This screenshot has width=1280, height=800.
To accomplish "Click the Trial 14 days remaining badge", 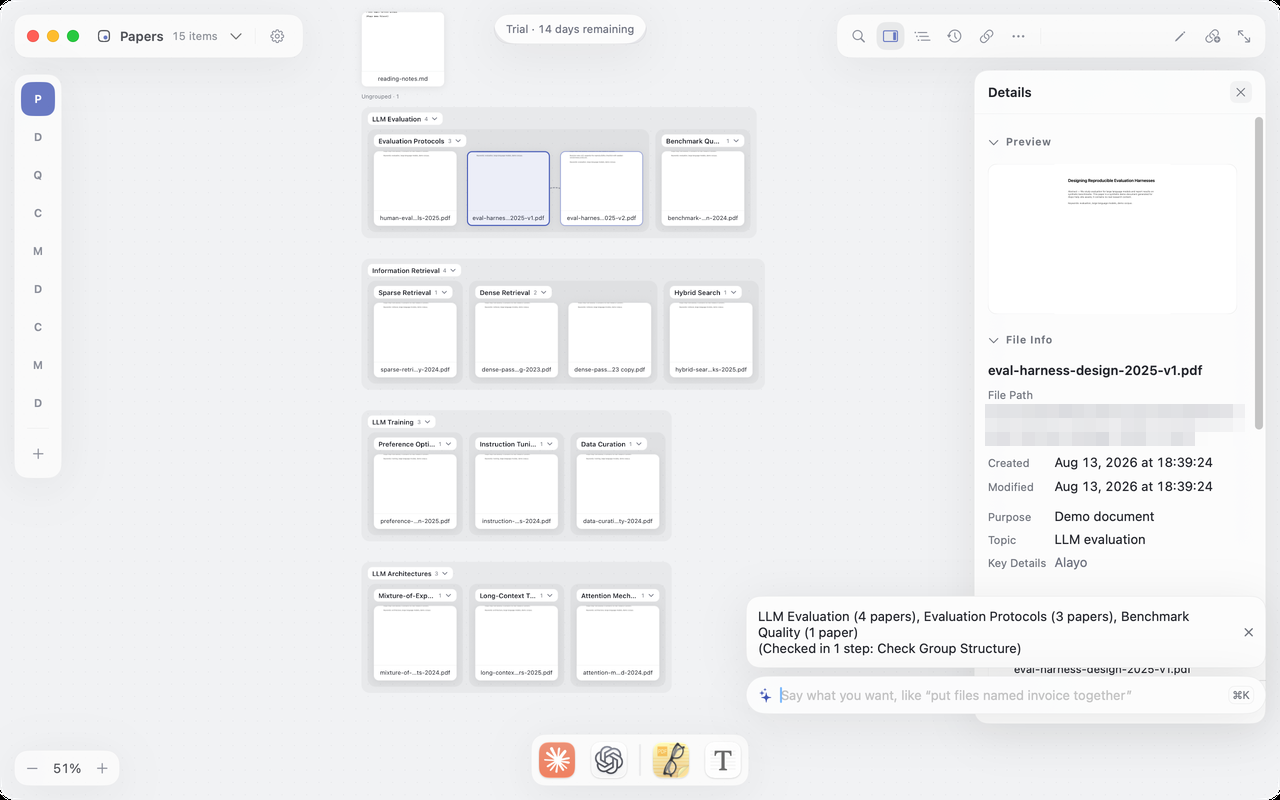I will [570, 29].
